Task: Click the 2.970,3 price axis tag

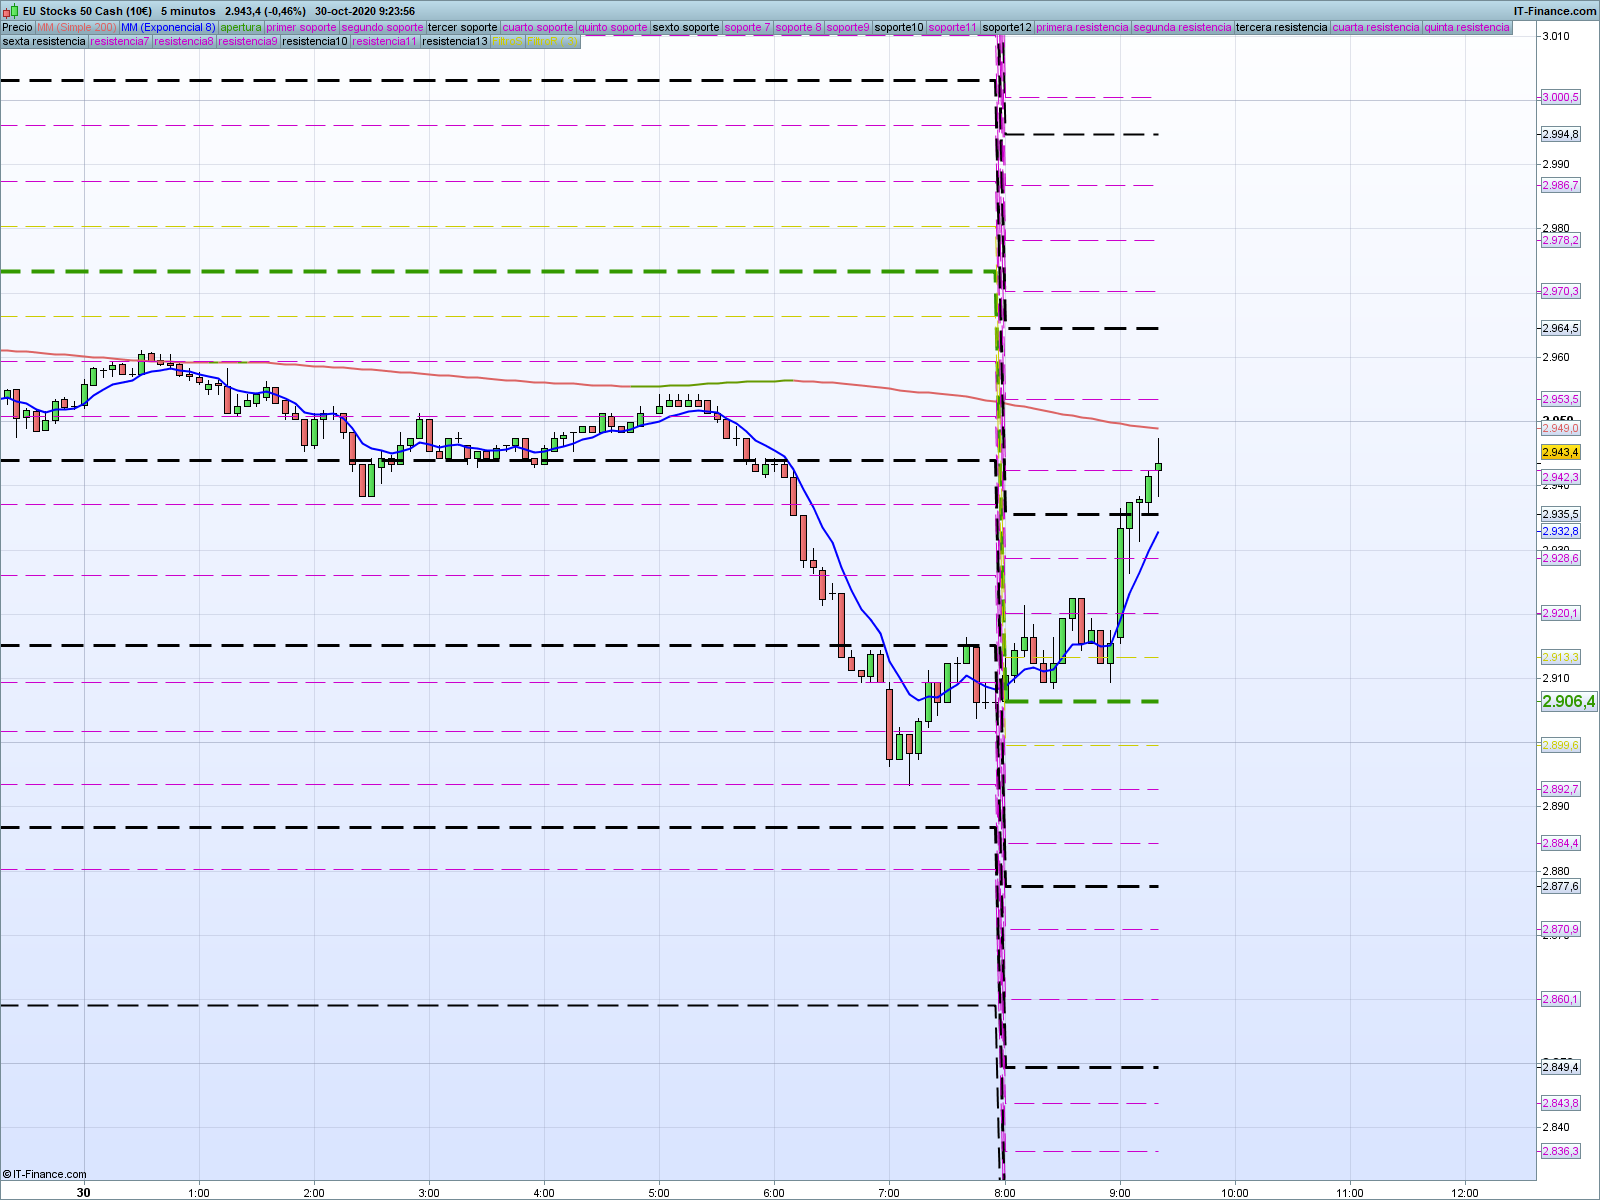Action: pyautogui.click(x=1560, y=291)
